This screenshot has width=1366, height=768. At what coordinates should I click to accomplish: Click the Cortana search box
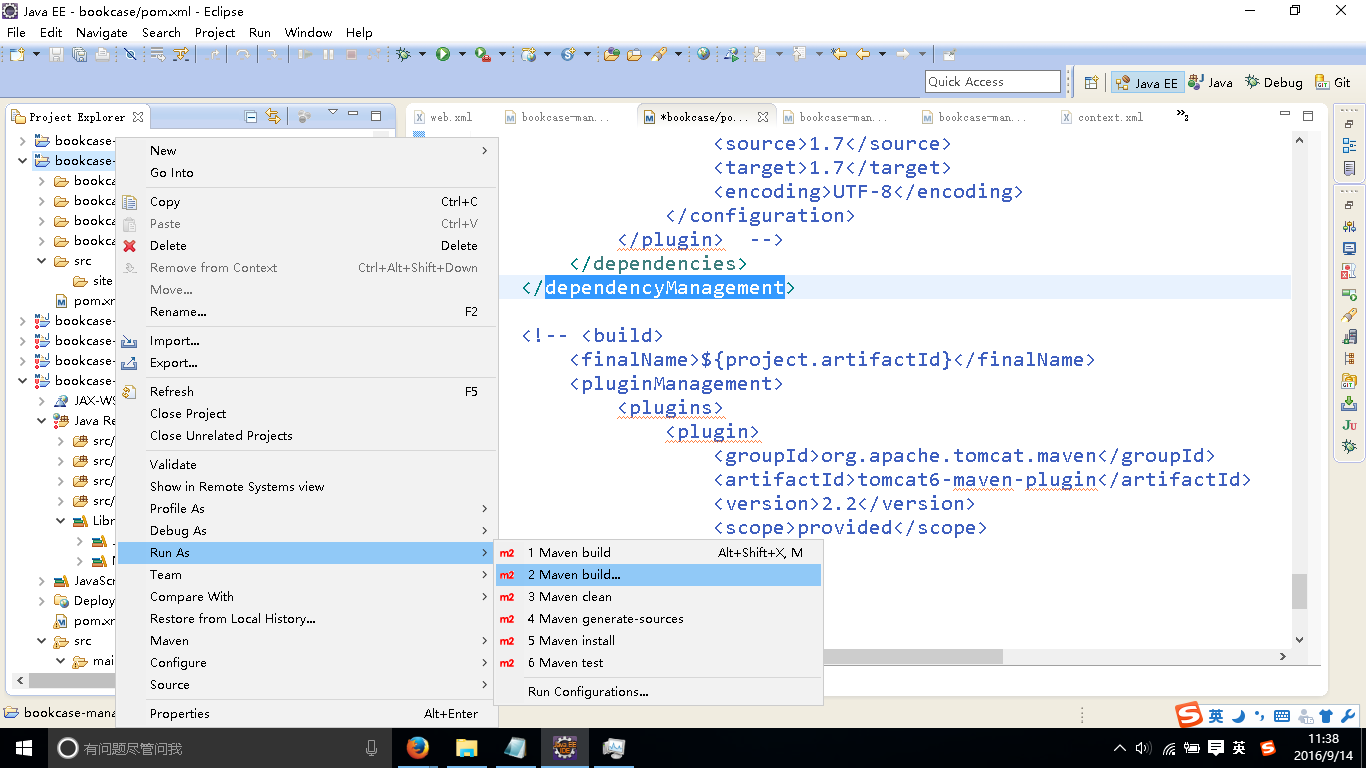coord(220,748)
